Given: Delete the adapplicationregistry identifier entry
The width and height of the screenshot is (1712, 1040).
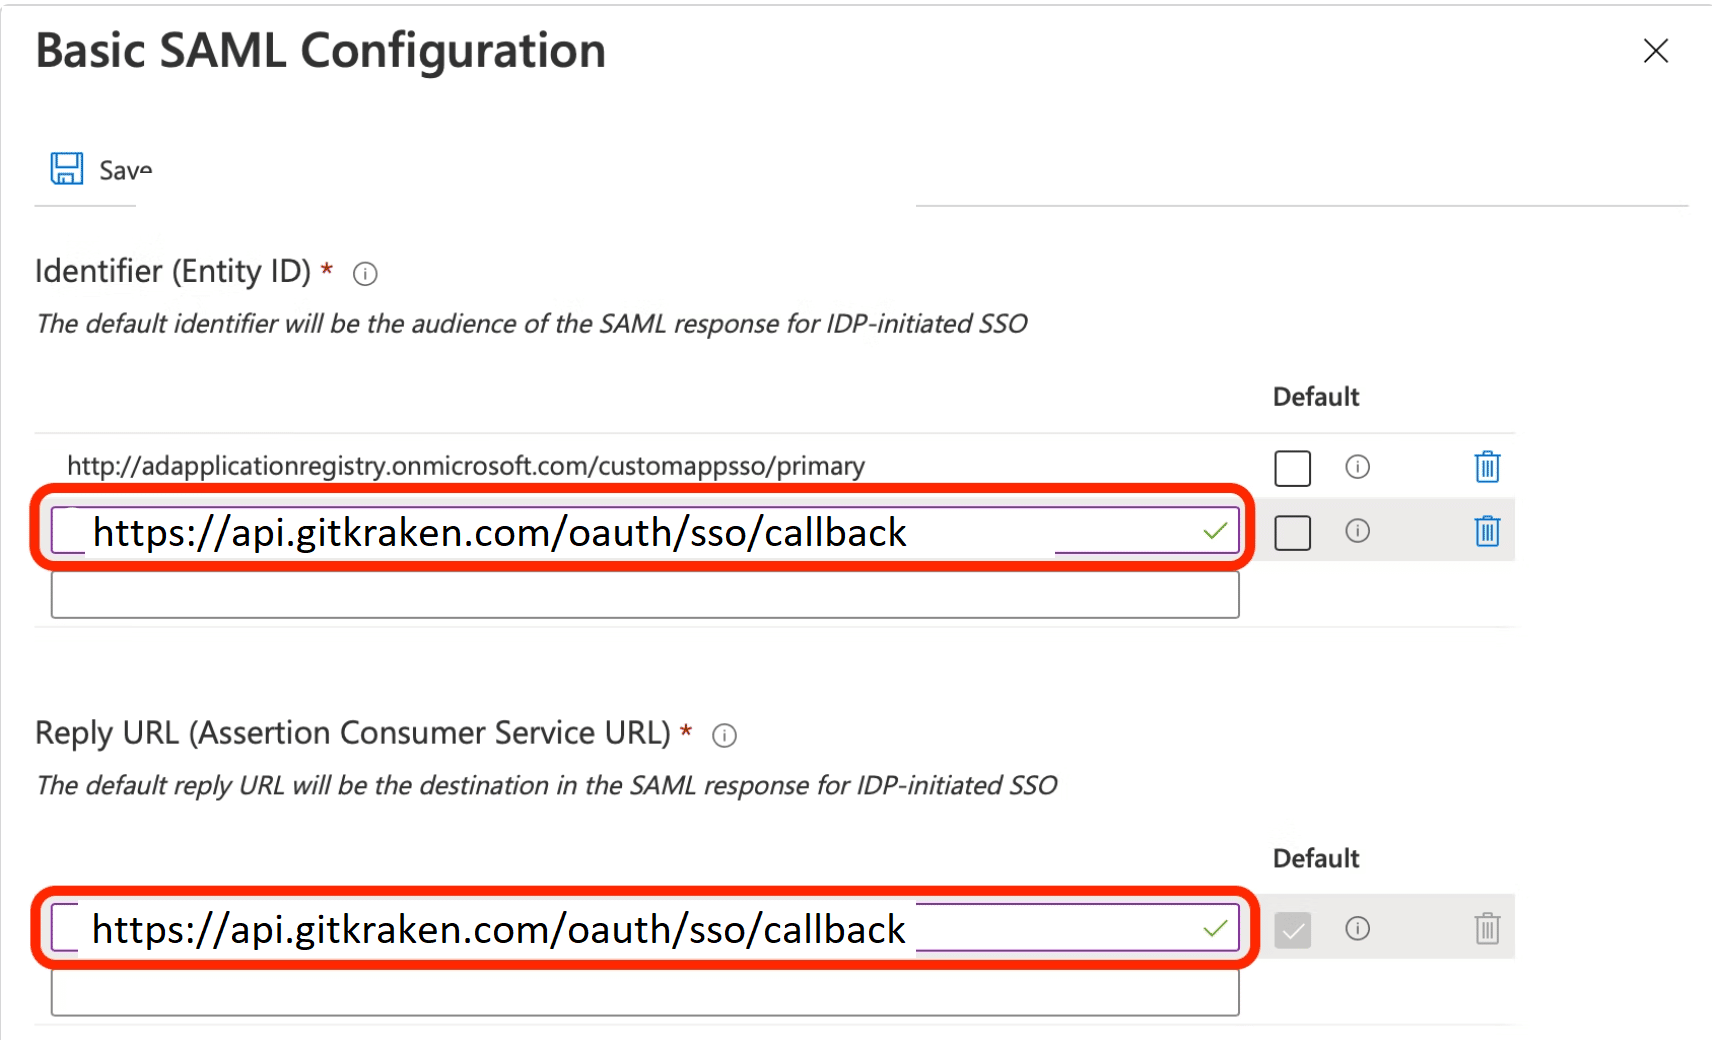Looking at the screenshot, I should pos(1487,467).
